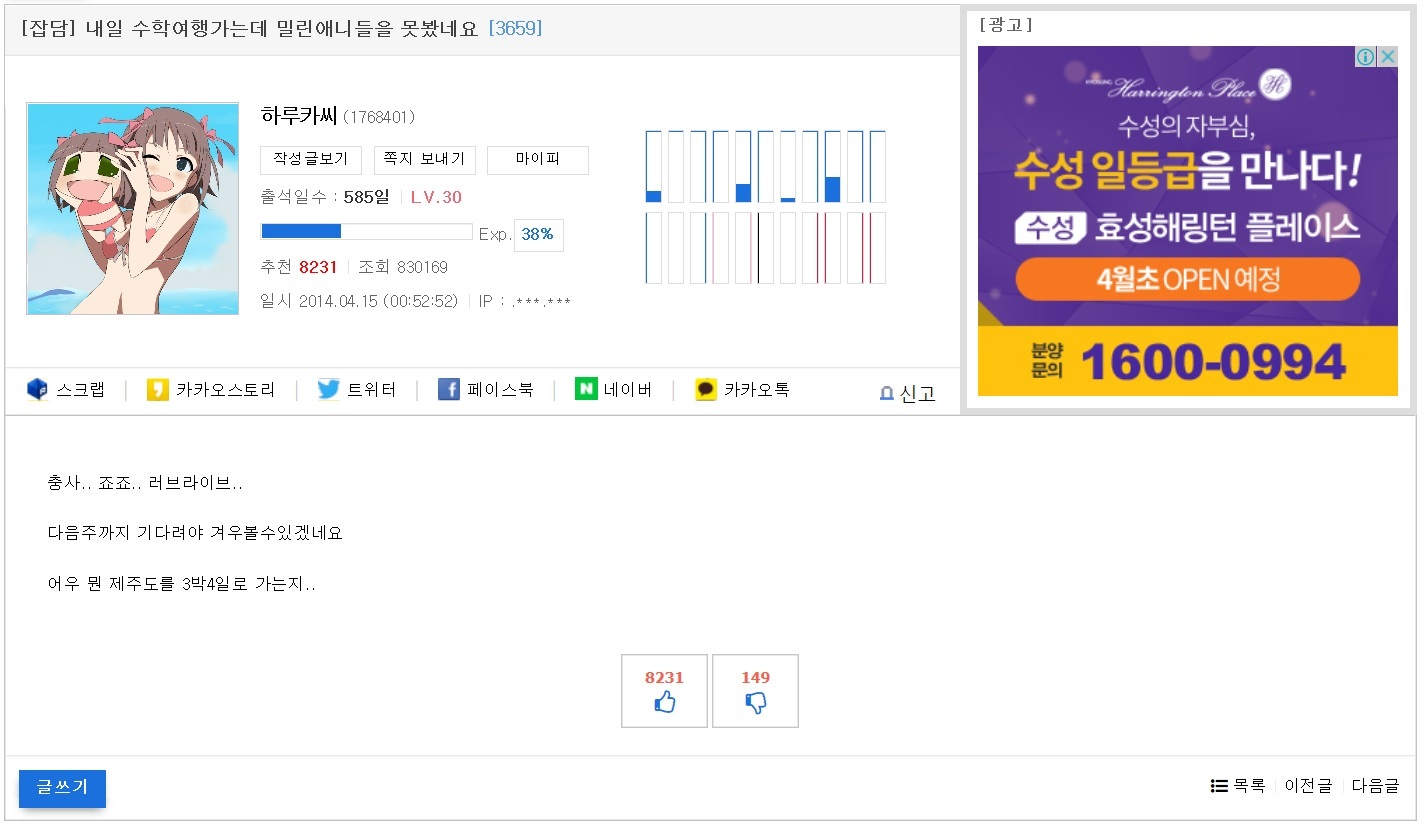Viewport: 1424px width, 825px height.
Task: Open the 마이피 page button
Action: click(x=538, y=160)
